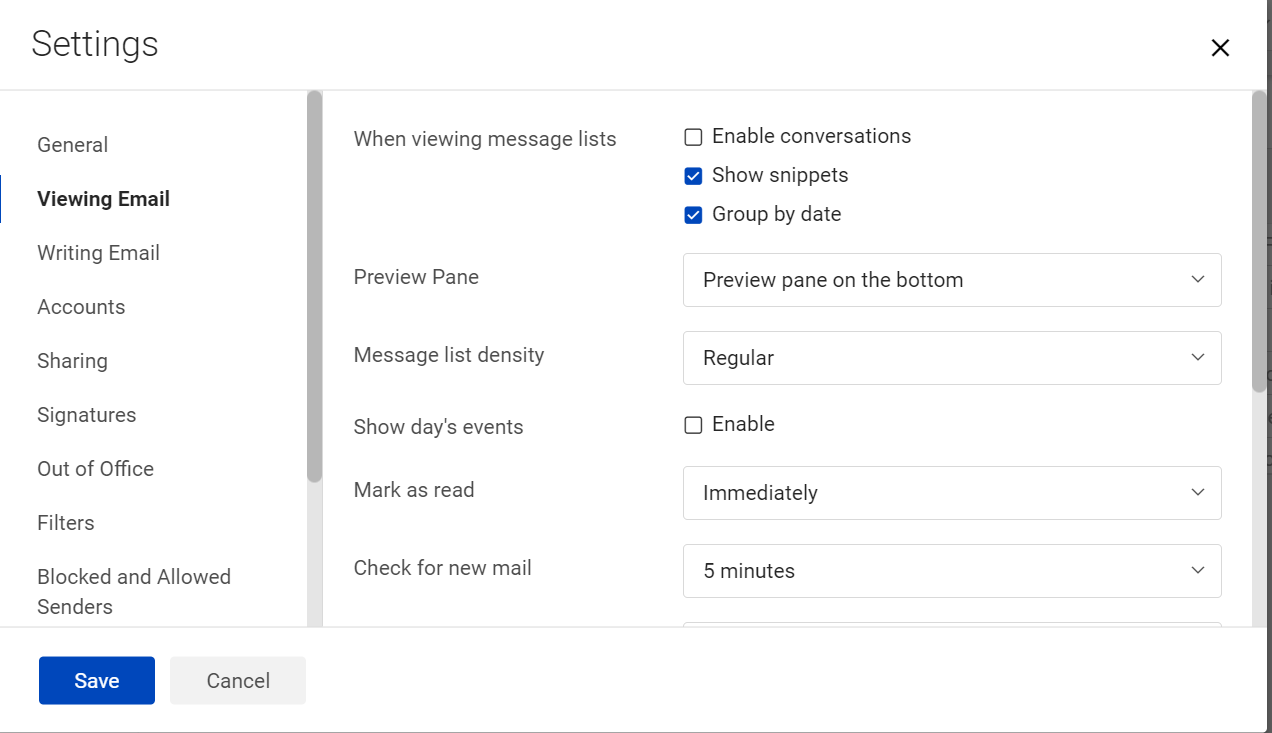
Task: Open the Signatures section
Action: [x=86, y=414]
